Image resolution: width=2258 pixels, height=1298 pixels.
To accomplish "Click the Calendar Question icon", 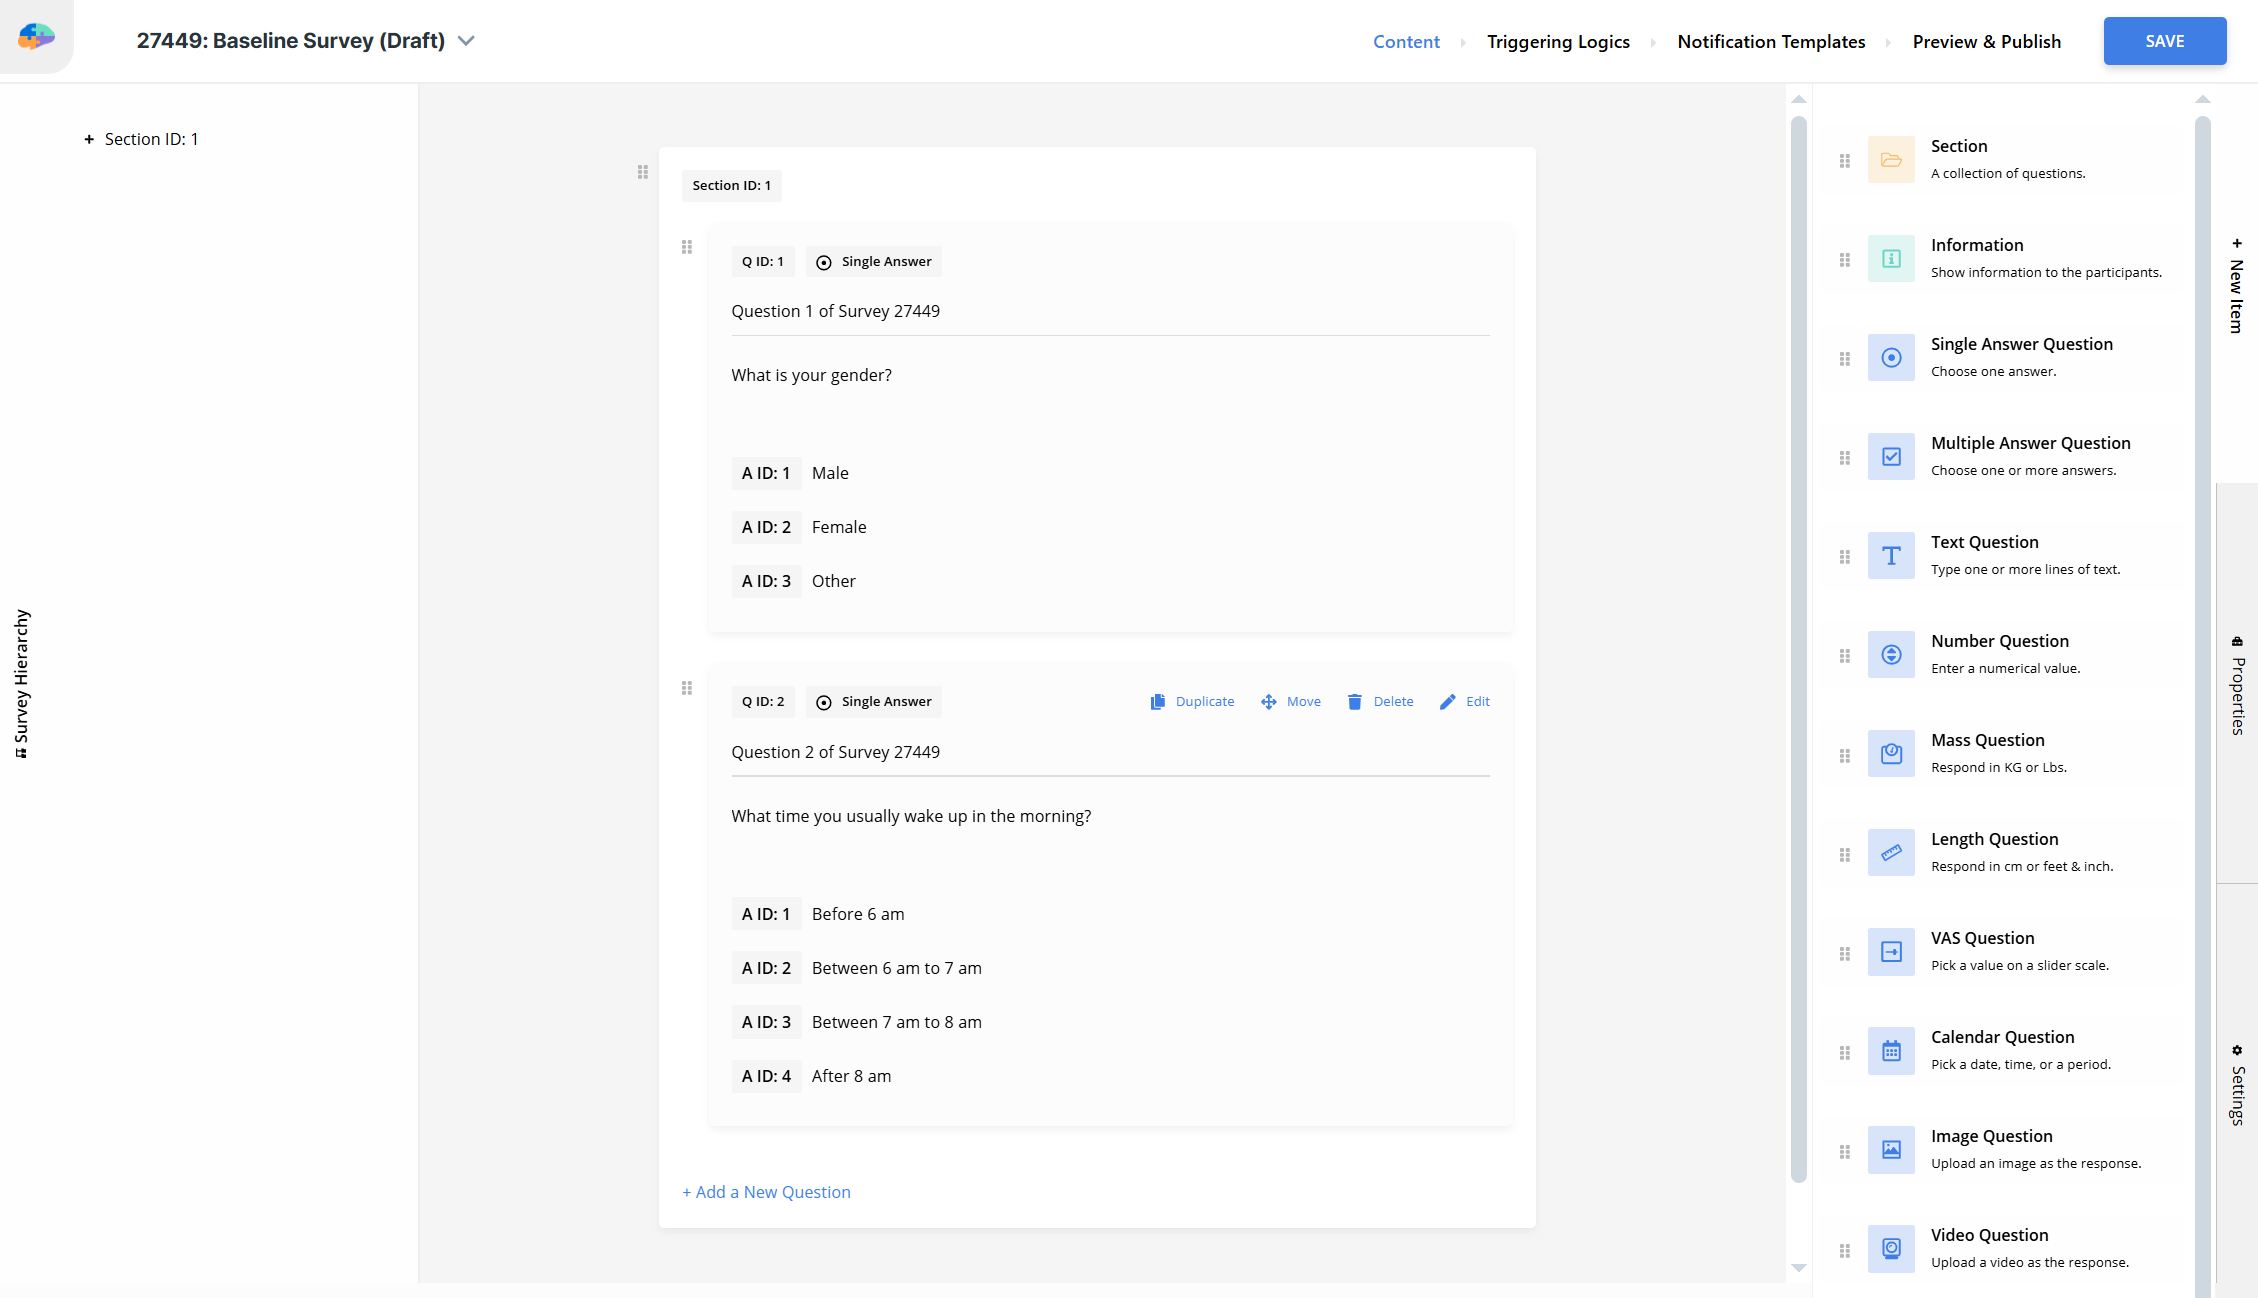I will [x=1890, y=1051].
